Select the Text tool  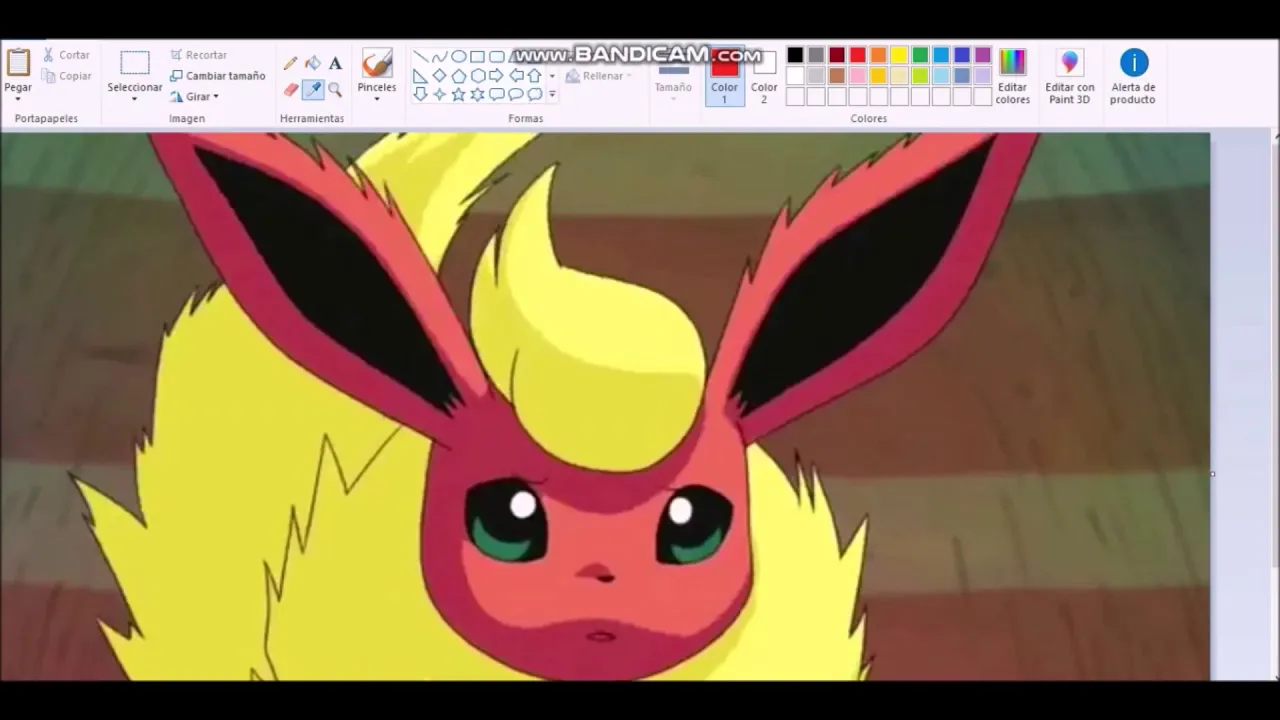335,63
